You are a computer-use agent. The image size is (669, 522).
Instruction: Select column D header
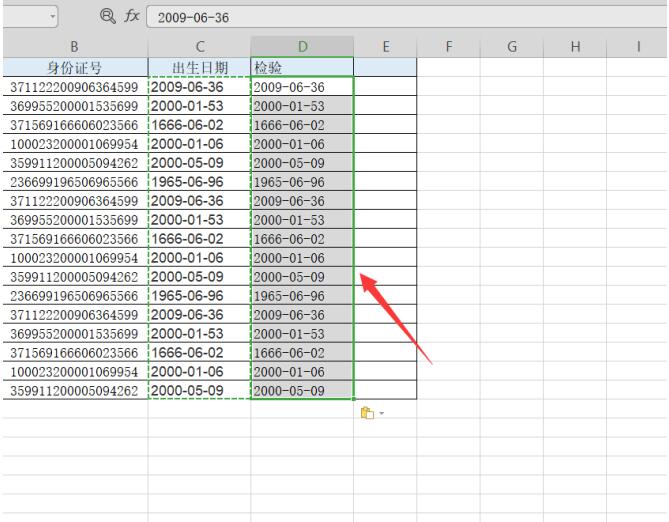point(303,47)
